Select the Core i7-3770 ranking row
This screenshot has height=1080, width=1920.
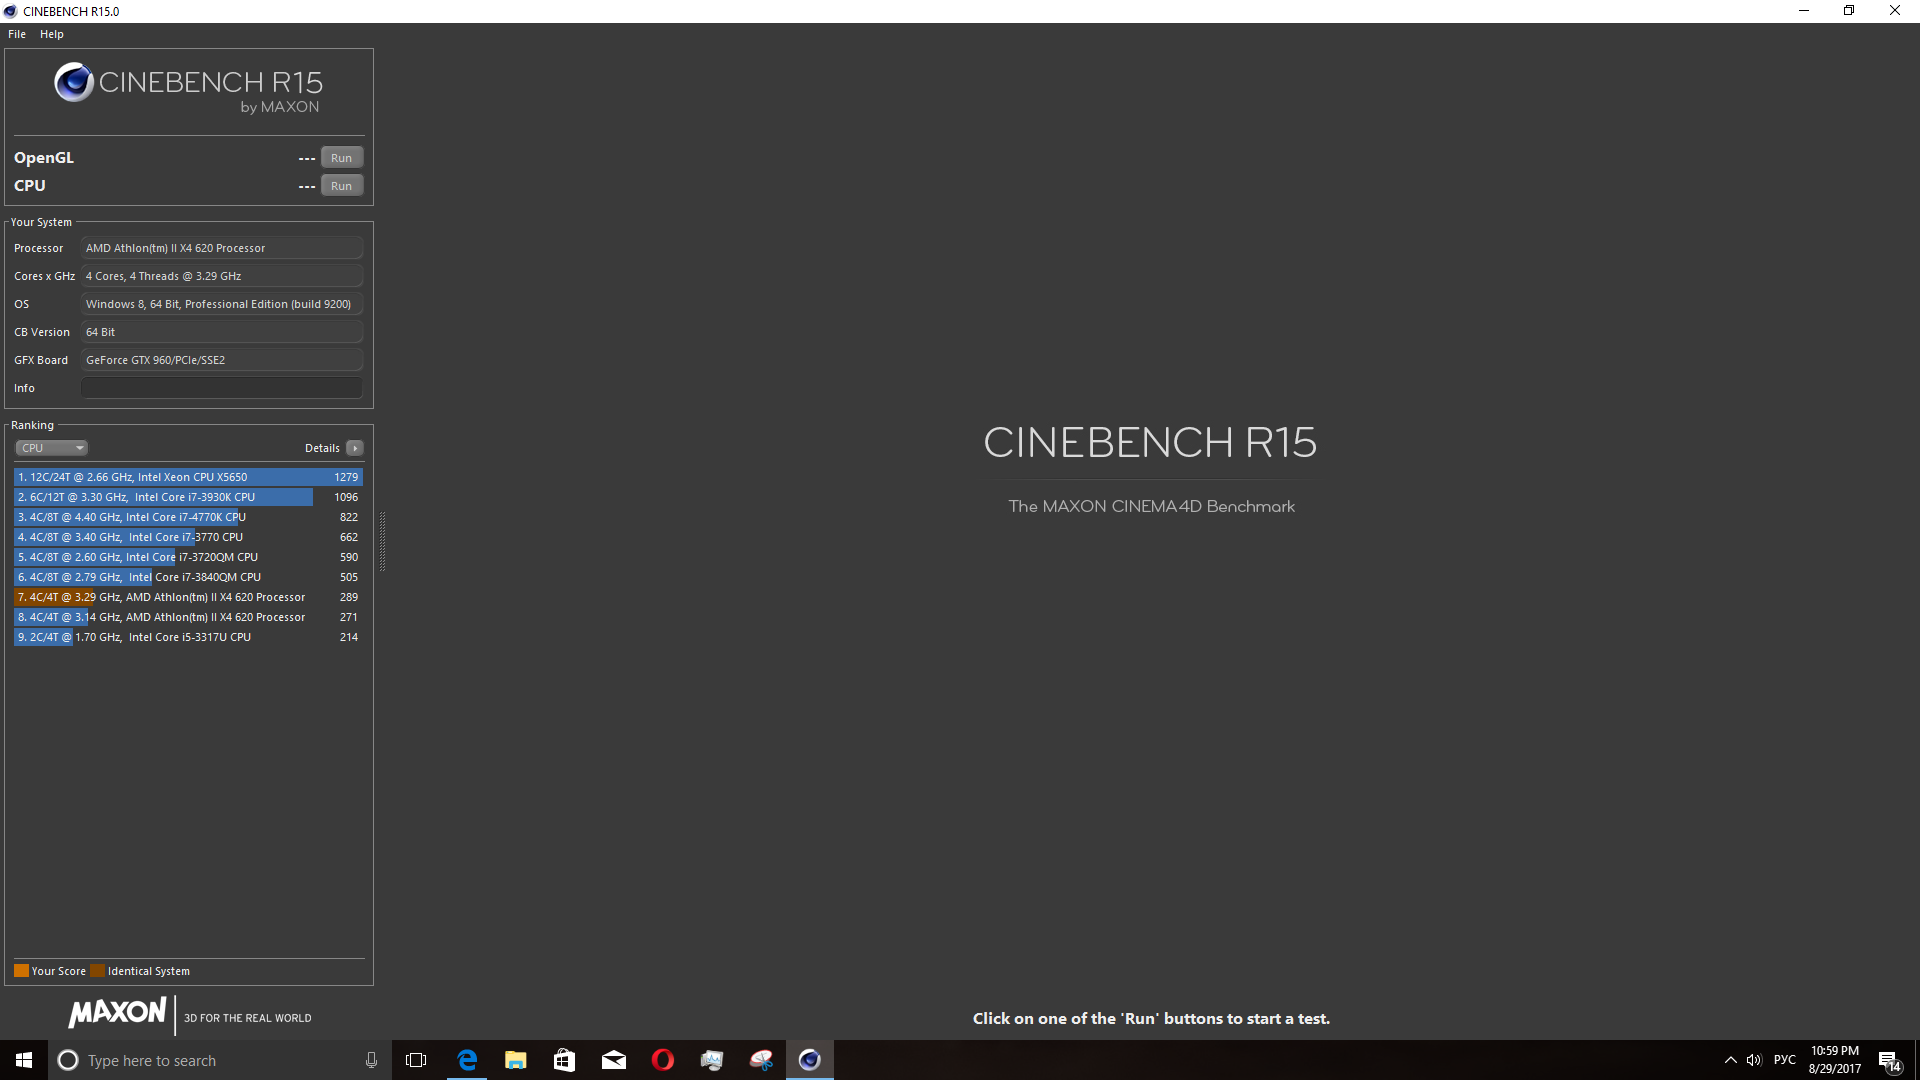pyautogui.click(x=188, y=537)
